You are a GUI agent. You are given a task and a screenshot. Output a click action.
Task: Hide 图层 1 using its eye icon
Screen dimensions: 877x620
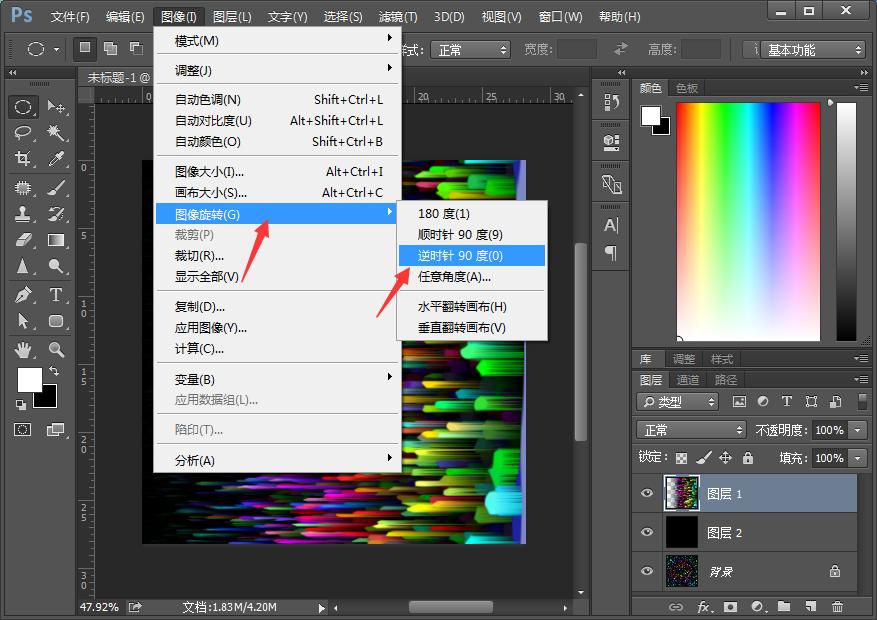(647, 493)
